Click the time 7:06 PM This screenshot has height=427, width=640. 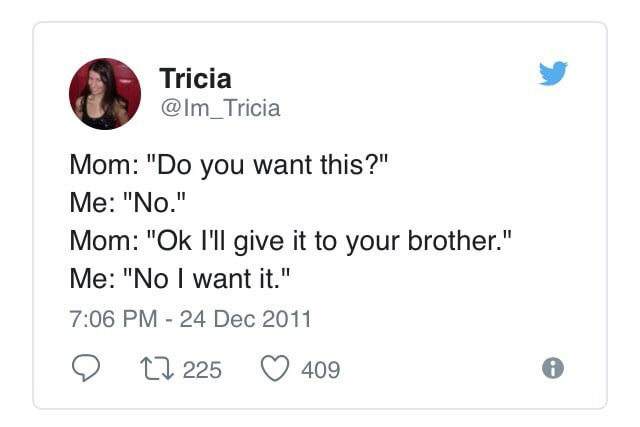pos(113,319)
